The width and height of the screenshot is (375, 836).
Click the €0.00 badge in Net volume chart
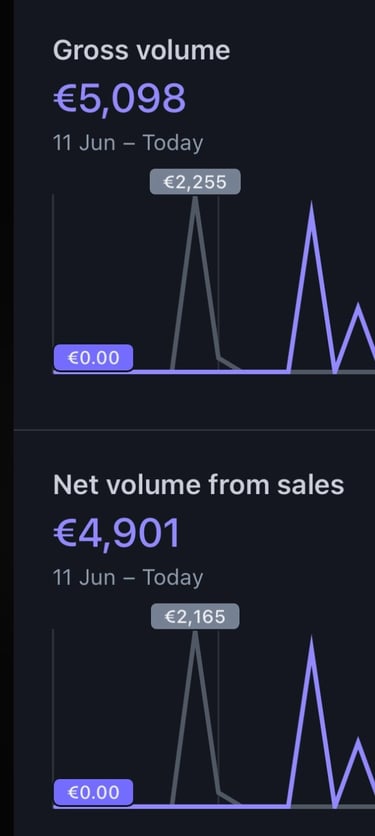pyautogui.click(x=93, y=792)
